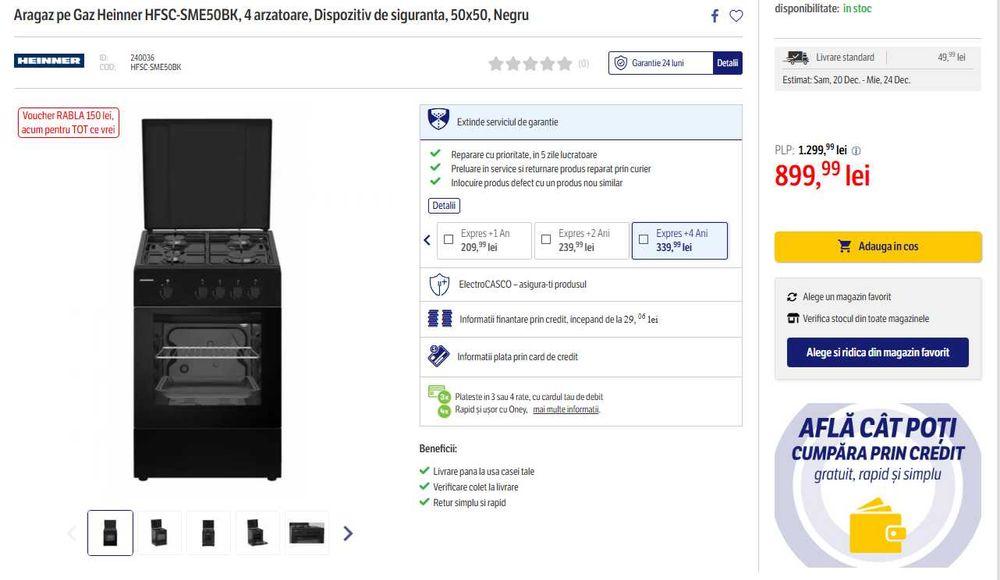Click the credit financing coins icon
Screen dimensions: 1000x580
(x=439, y=318)
